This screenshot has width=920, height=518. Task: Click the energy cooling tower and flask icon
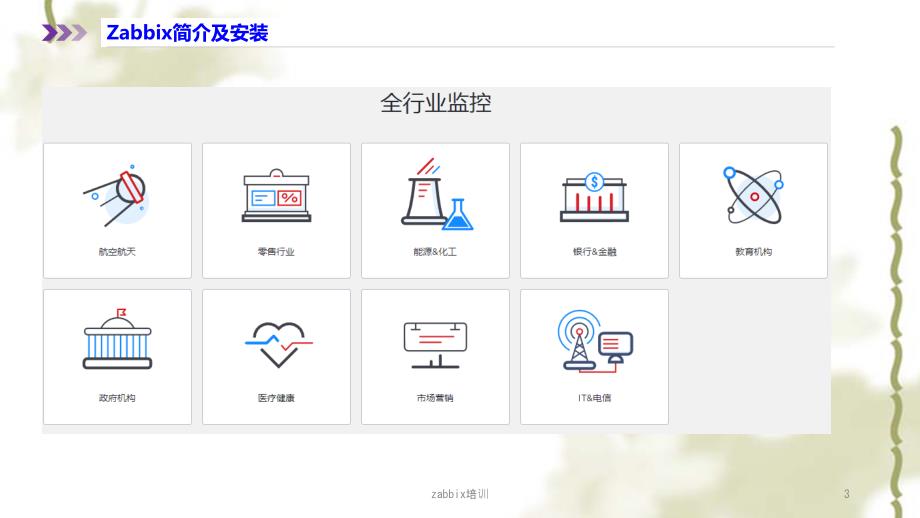(437, 194)
